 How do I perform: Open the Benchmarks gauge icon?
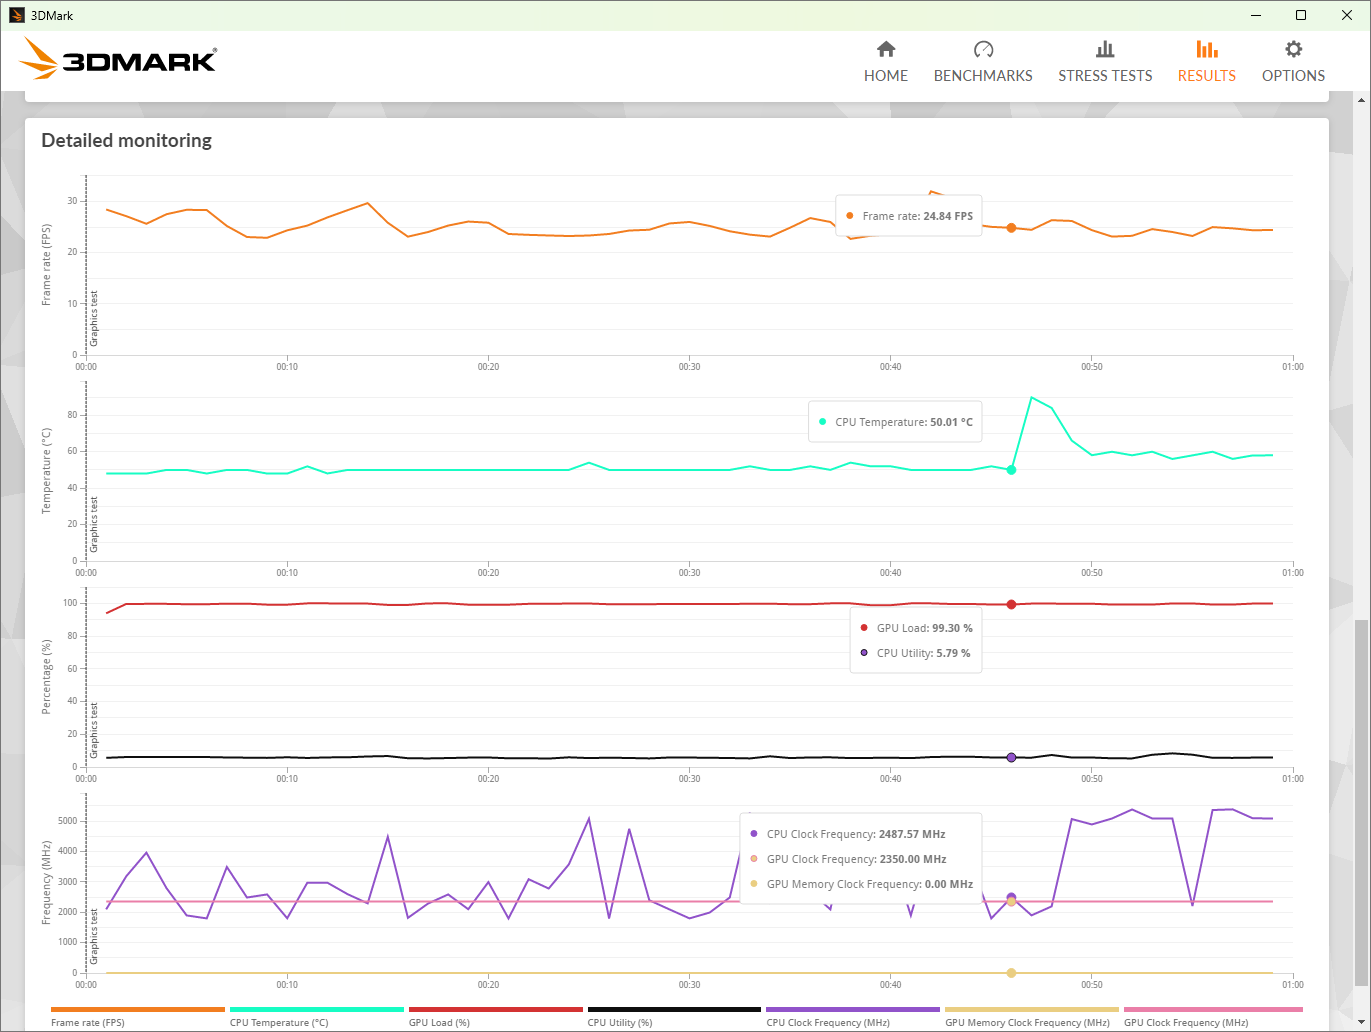click(x=983, y=50)
